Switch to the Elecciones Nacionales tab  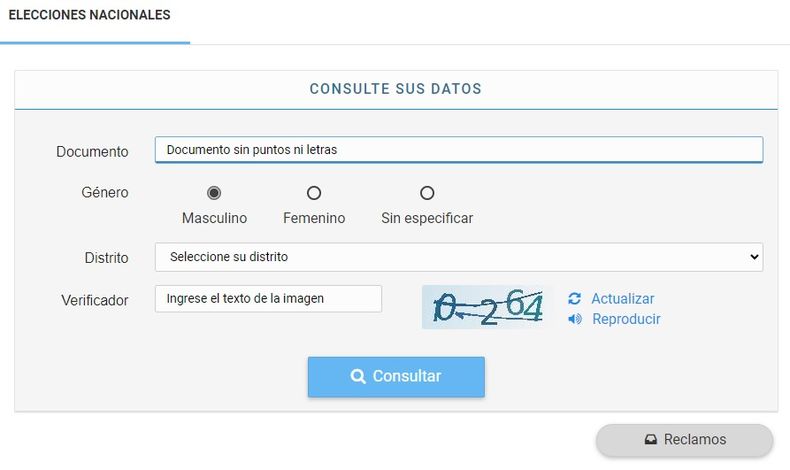click(x=89, y=16)
